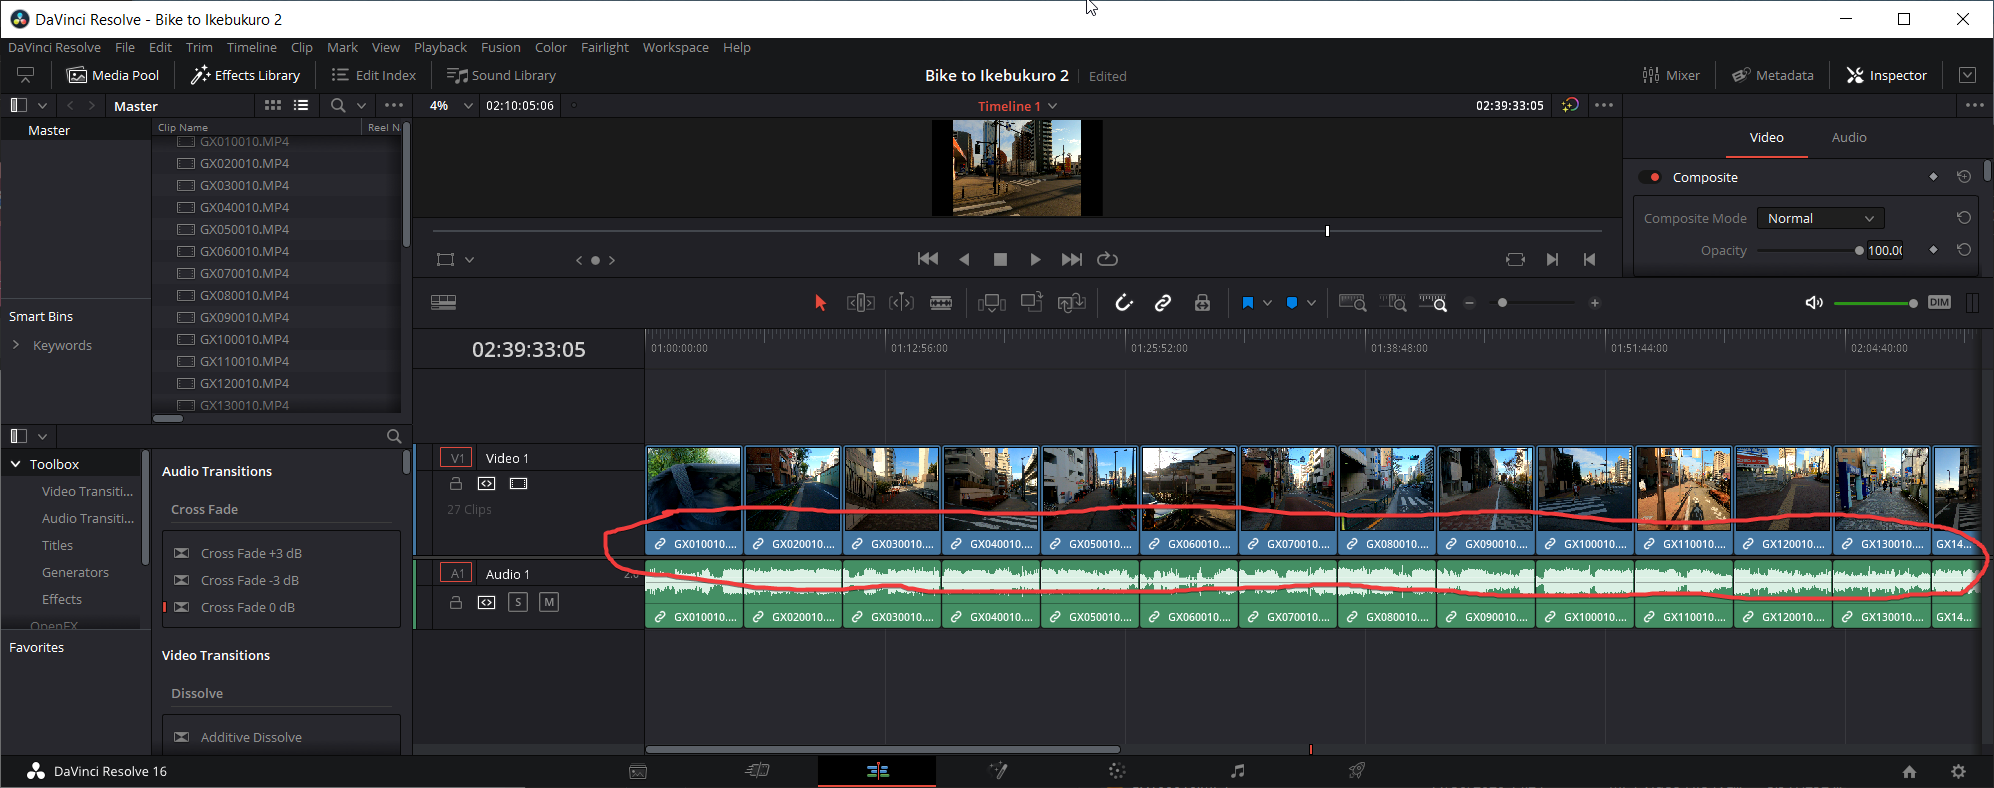Click timeline zoom out minus button

pyautogui.click(x=1470, y=303)
